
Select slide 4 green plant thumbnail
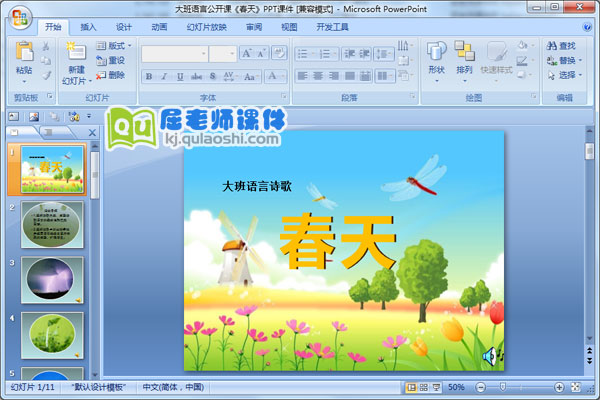click(52, 336)
